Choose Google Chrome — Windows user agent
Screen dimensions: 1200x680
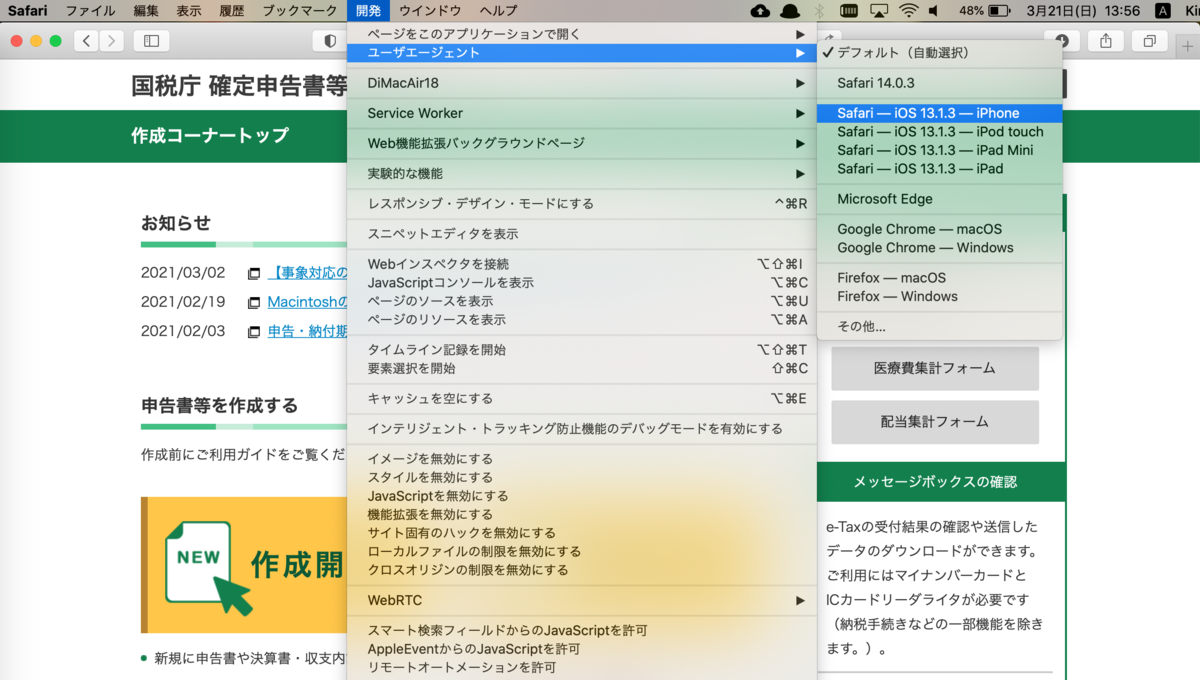[x=940, y=248]
